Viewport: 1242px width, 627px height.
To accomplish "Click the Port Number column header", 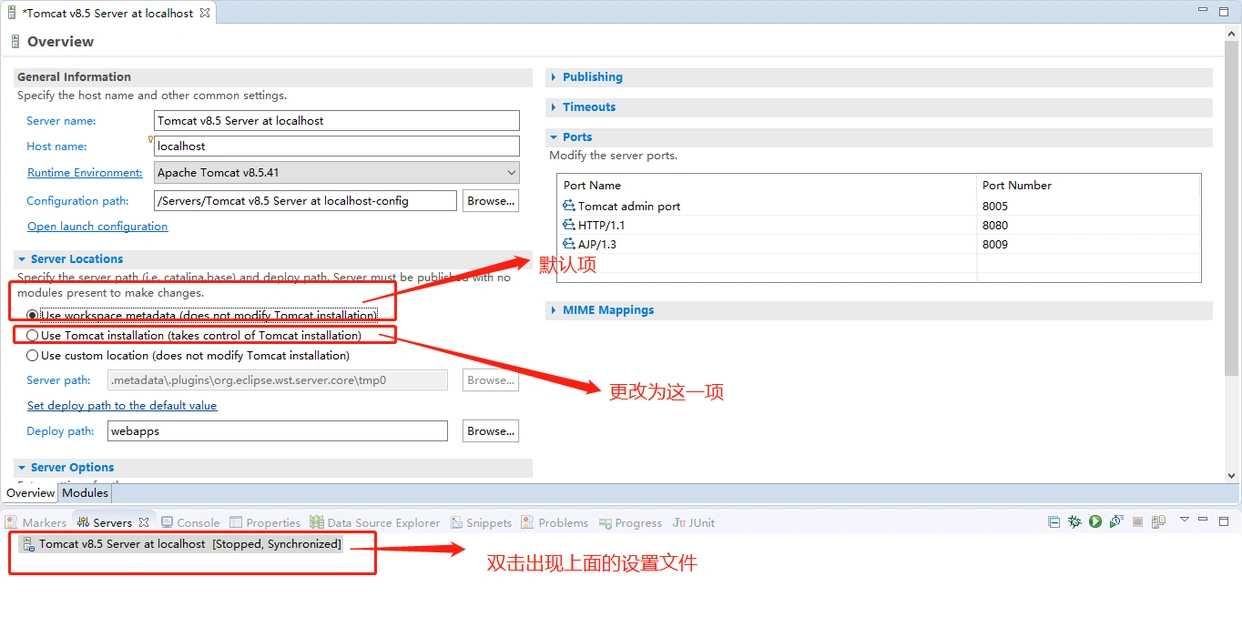I will (x=1088, y=185).
